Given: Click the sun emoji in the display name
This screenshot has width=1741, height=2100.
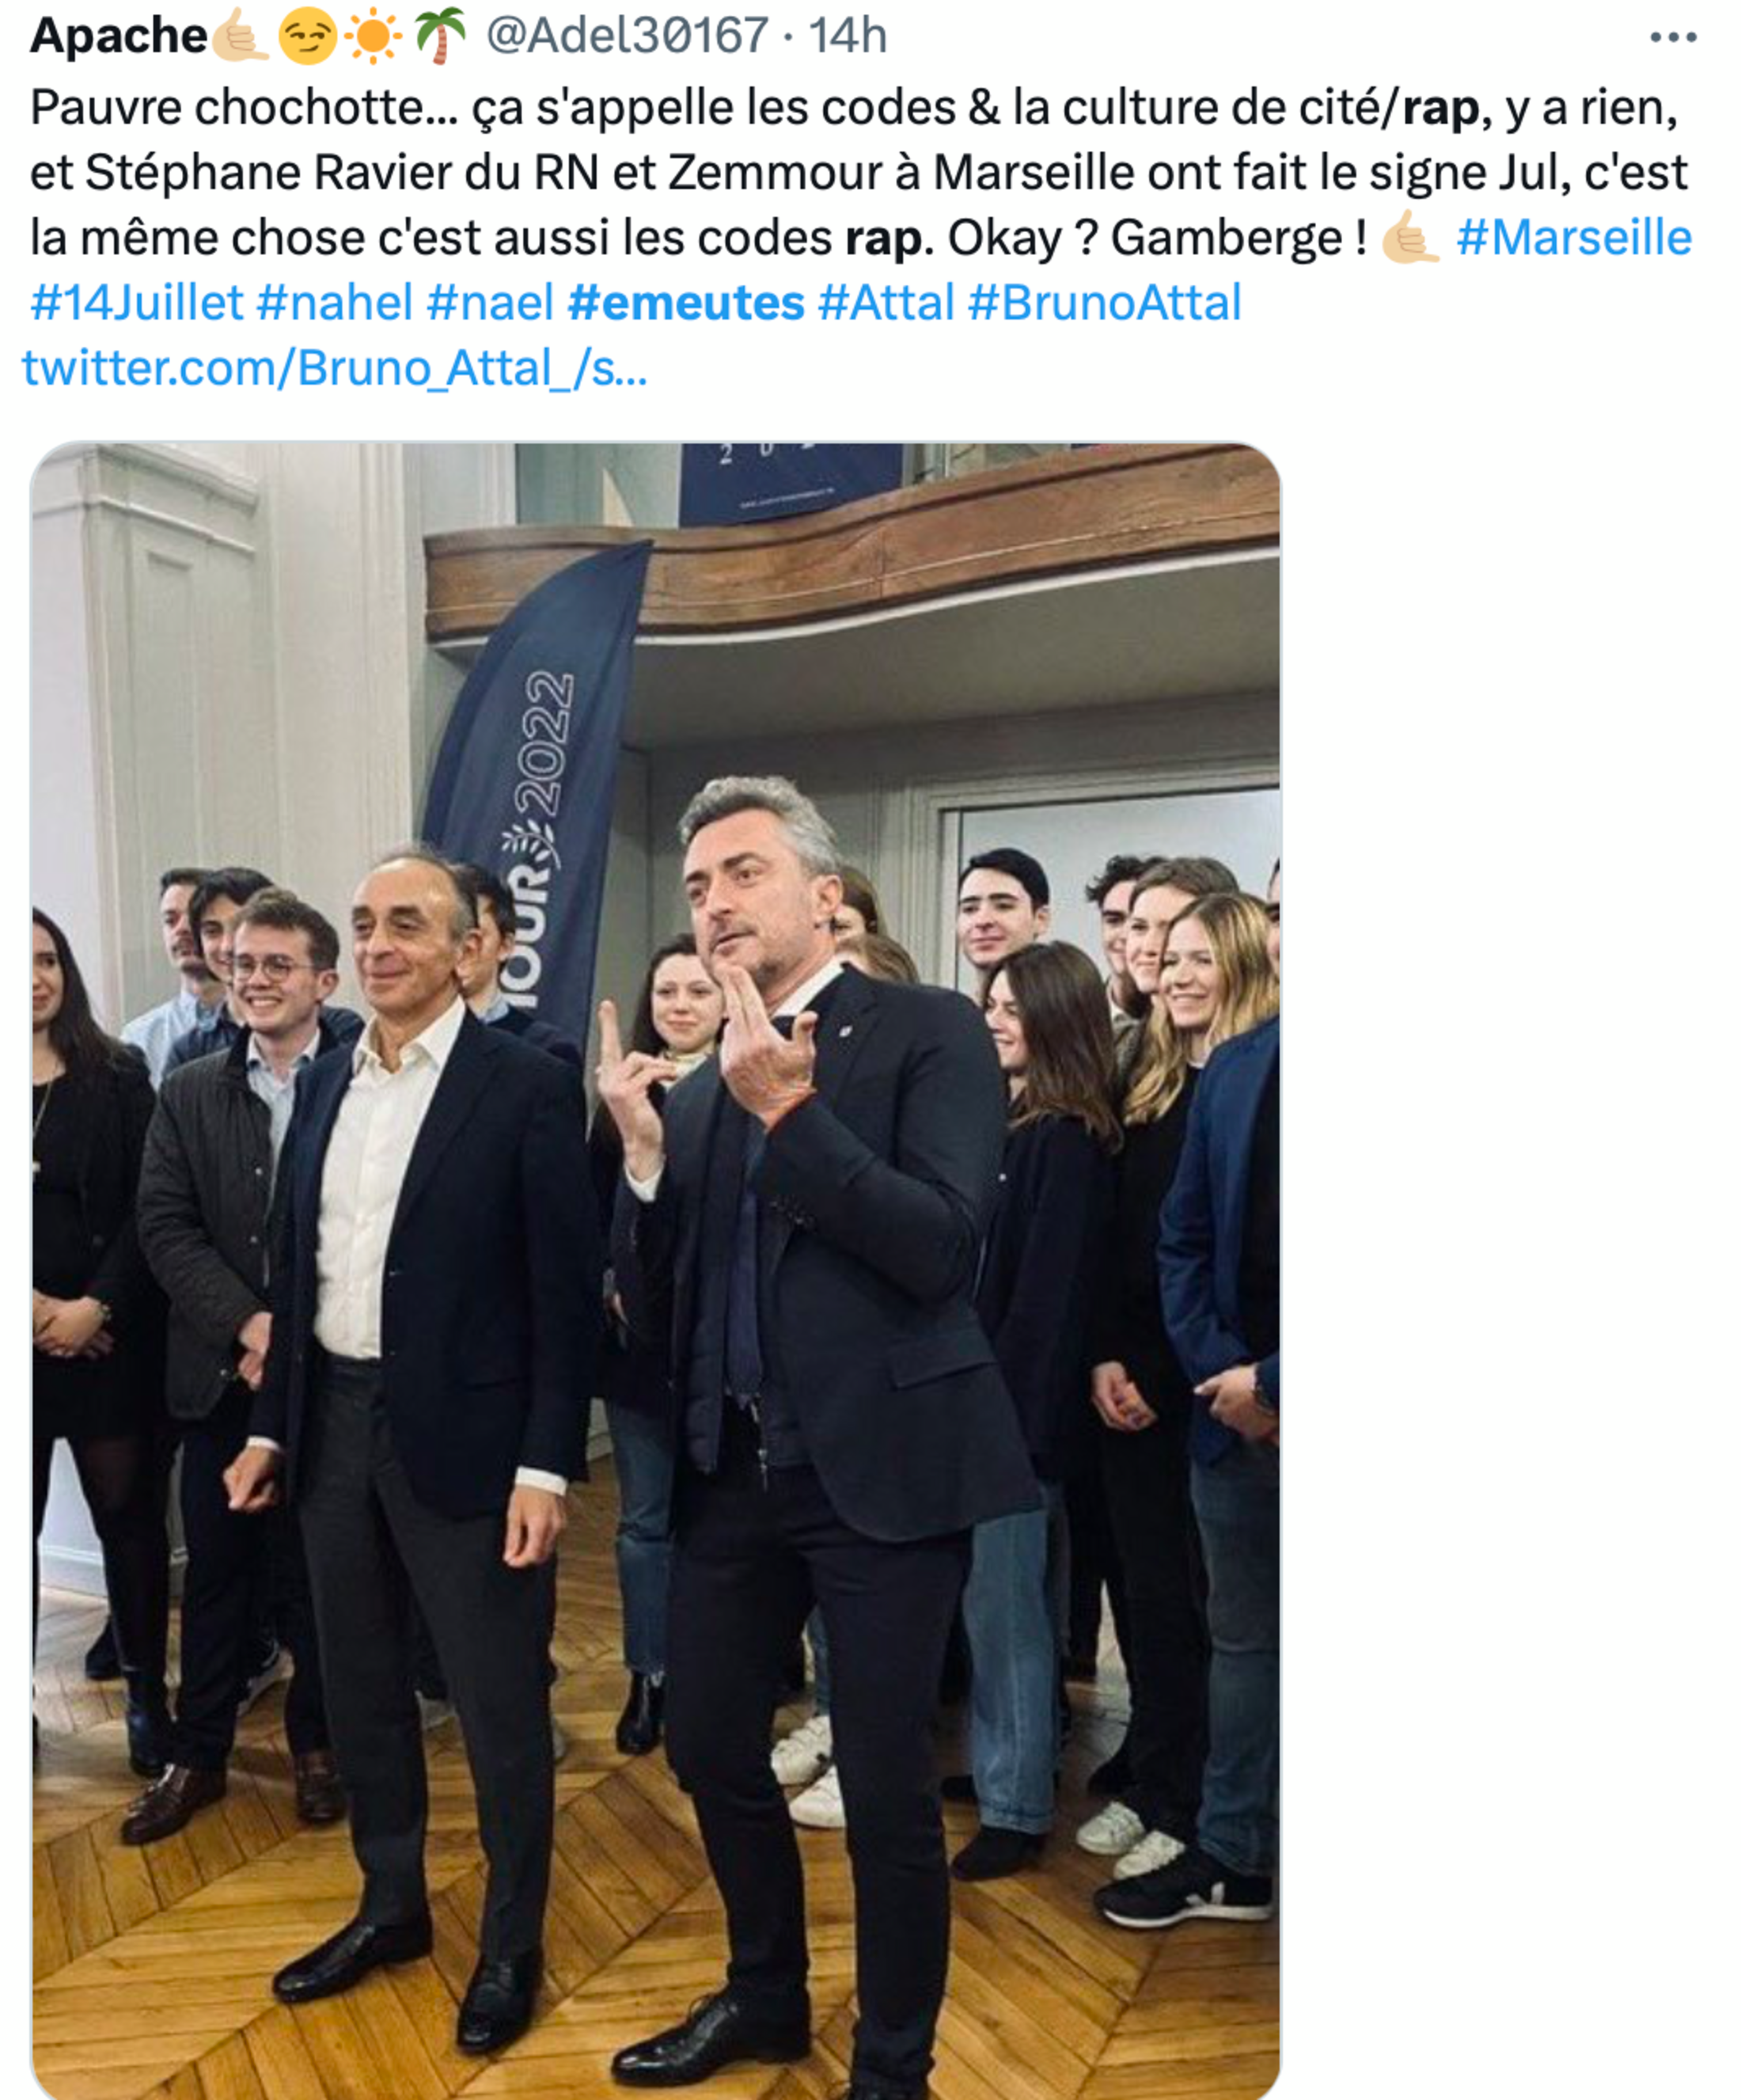Looking at the screenshot, I should point(372,37).
